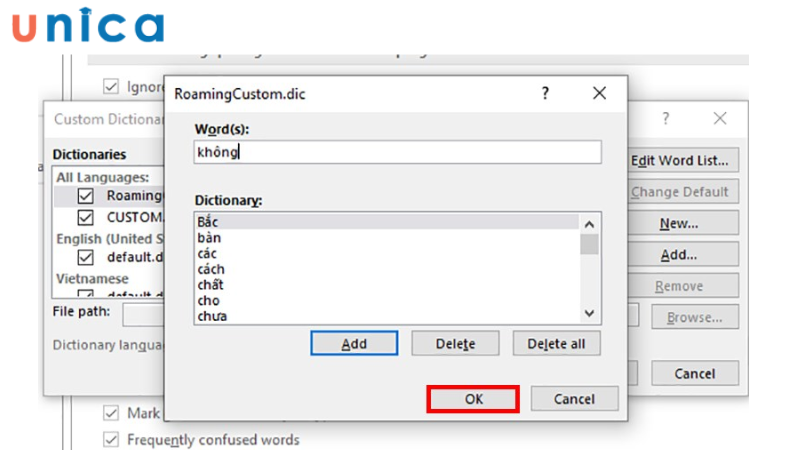Close the Custom Dictionaries window
Viewport: 800px width, 450px height.
point(720,119)
